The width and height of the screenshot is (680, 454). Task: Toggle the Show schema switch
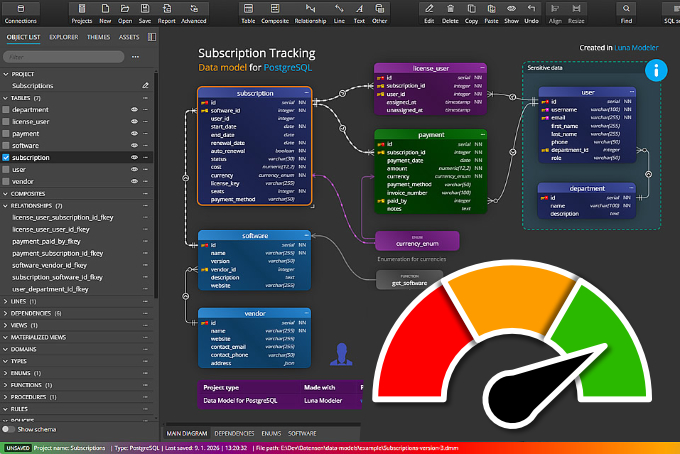8,429
